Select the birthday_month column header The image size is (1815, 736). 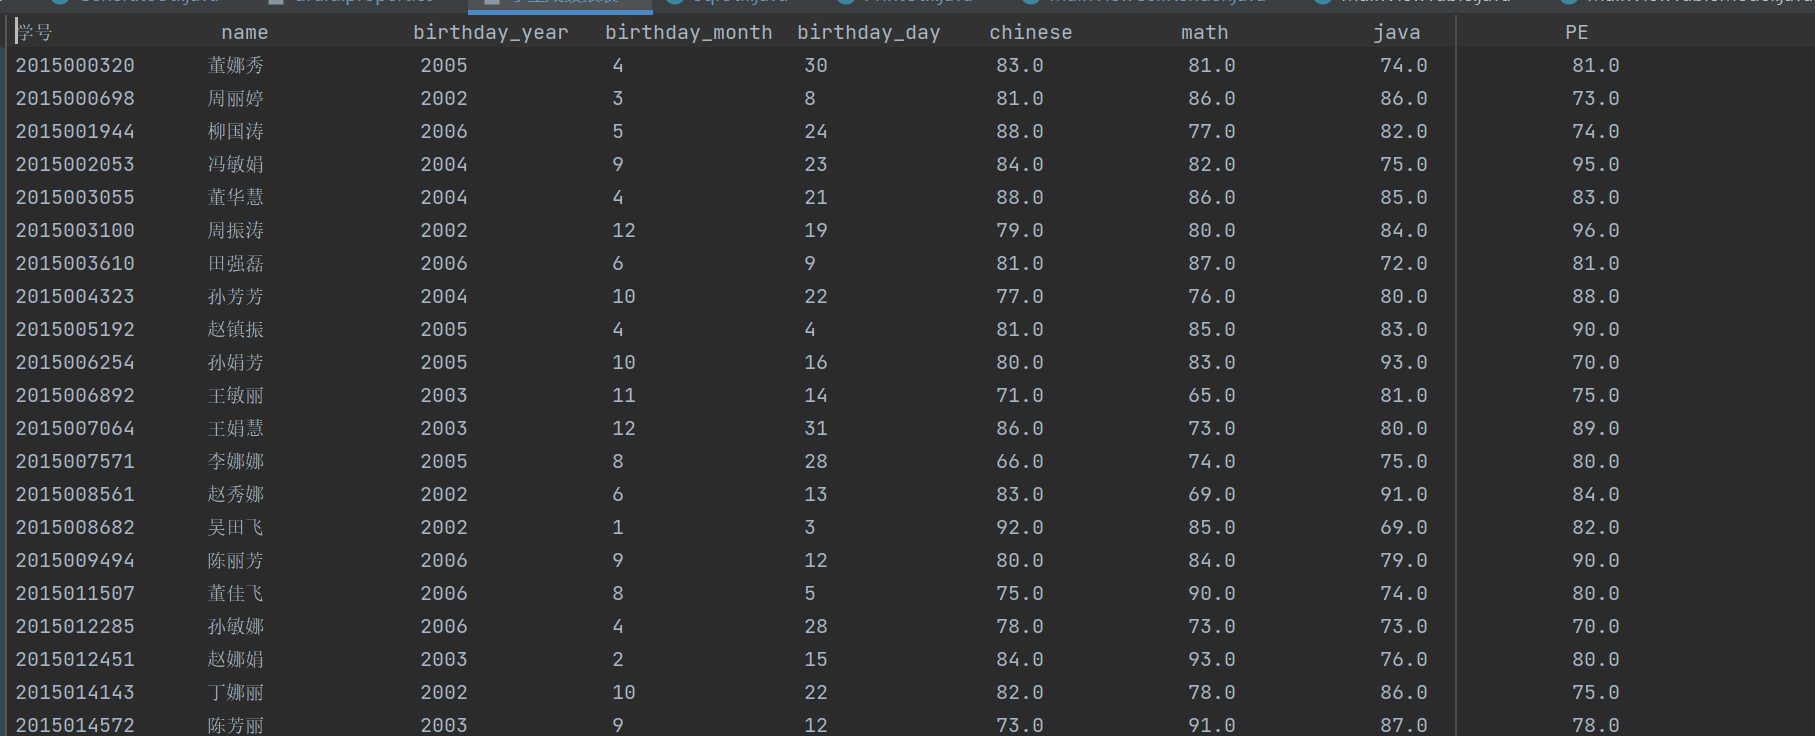(x=688, y=33)
